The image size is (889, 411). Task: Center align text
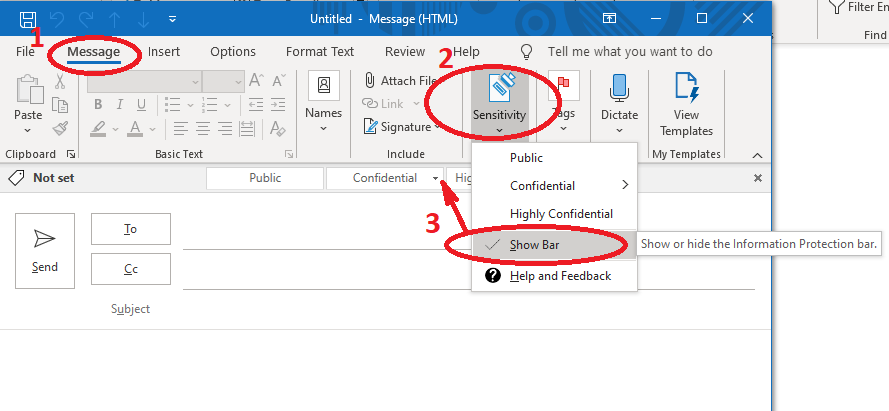203,129
